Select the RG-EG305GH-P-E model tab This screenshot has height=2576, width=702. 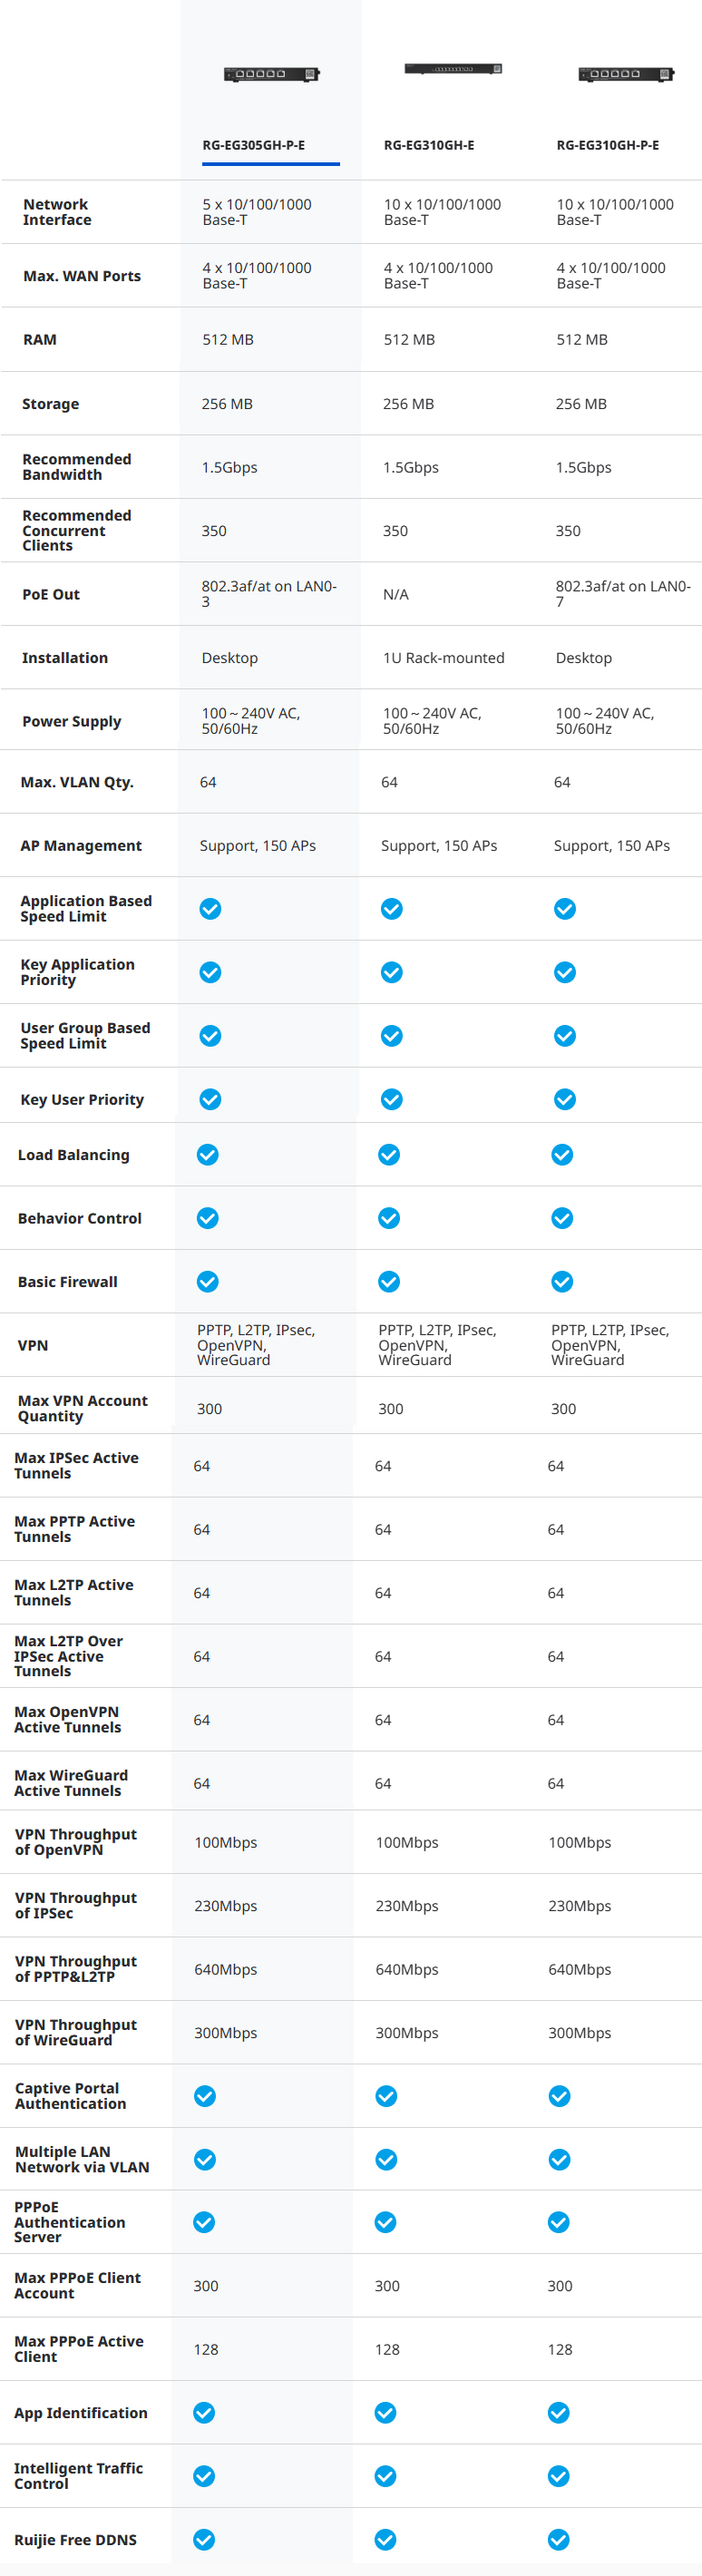(254, 145)
